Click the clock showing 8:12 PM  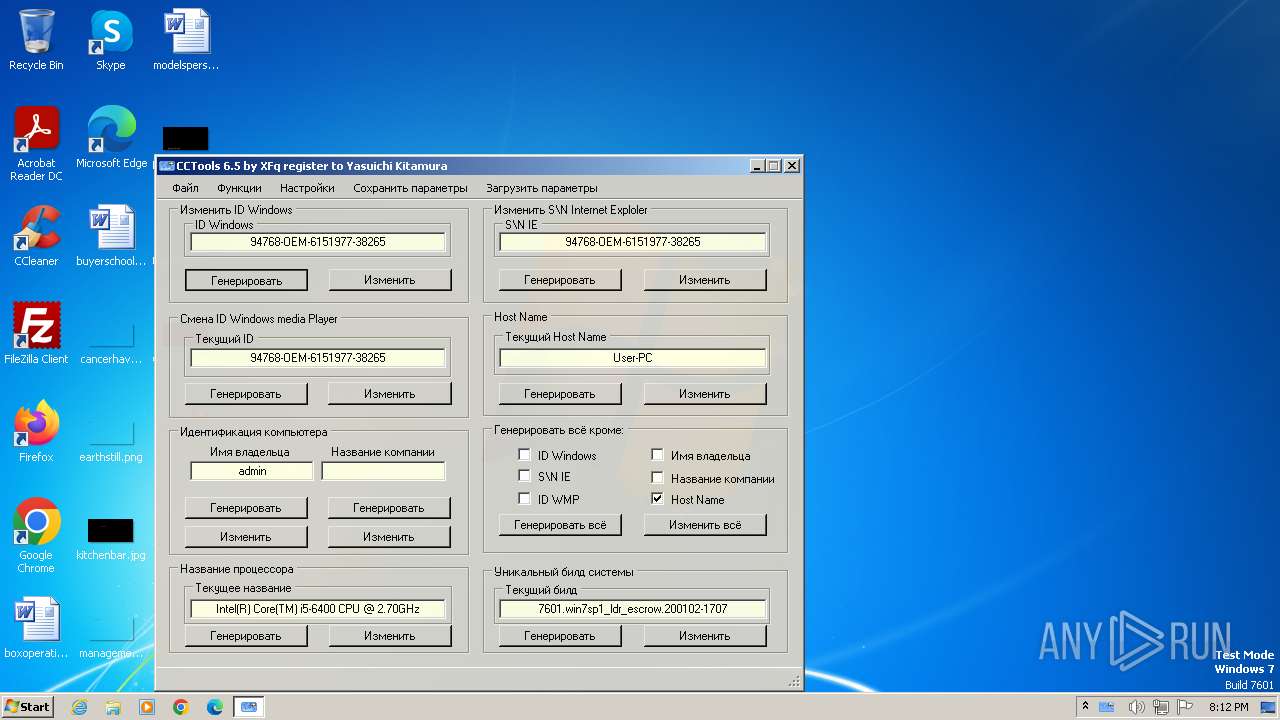pos(1228,707)
